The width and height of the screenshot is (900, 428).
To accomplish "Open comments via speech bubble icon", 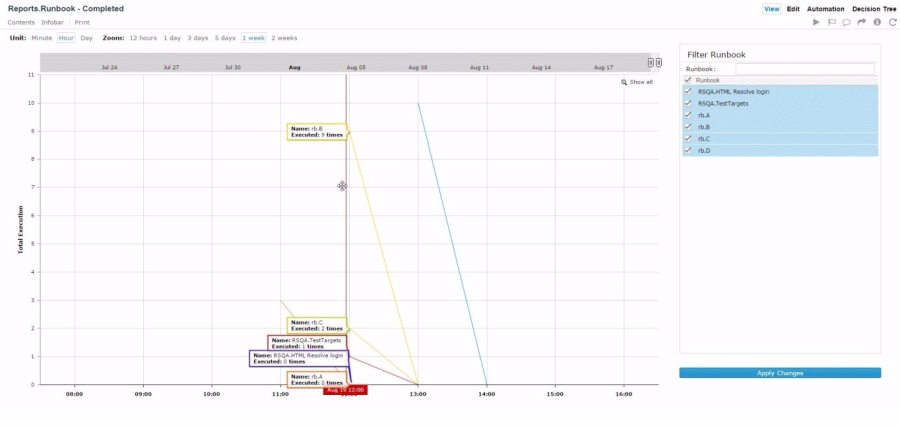I will (x=846, y=22).
